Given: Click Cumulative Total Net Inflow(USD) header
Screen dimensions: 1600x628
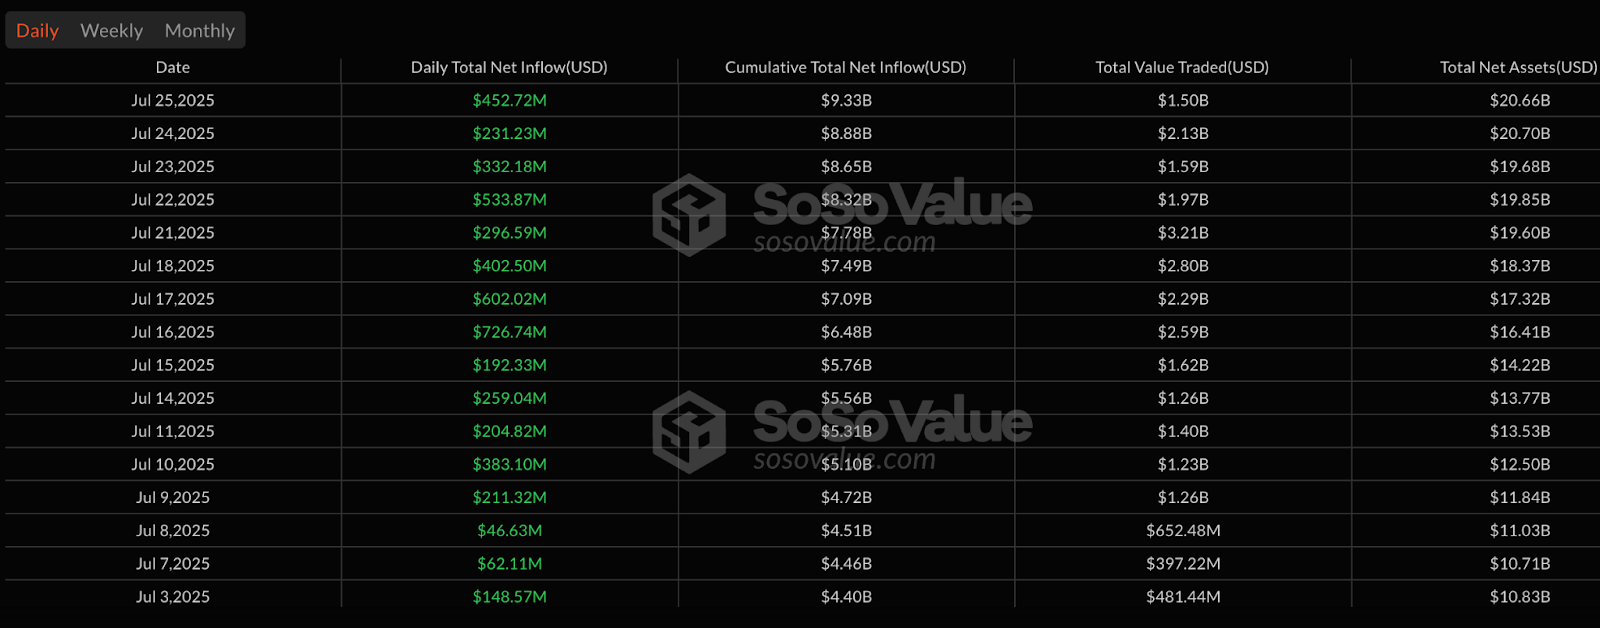Looking at the screenshot, I should [845, 67].
